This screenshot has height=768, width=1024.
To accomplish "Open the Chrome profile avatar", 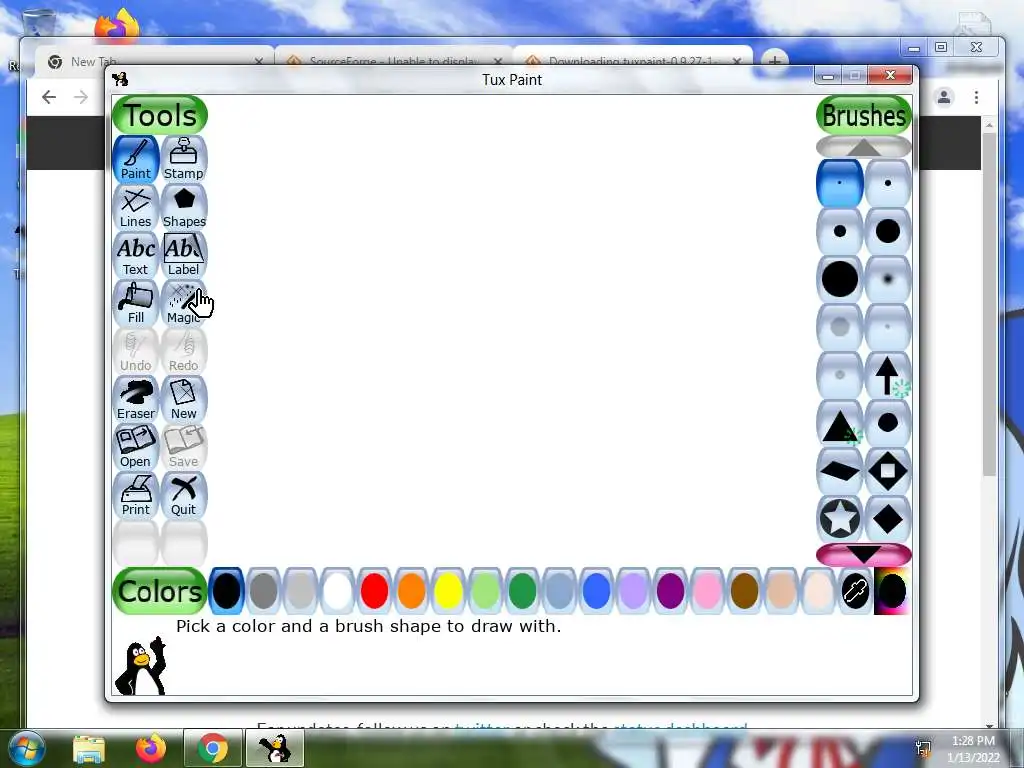I will click(944, 97).
